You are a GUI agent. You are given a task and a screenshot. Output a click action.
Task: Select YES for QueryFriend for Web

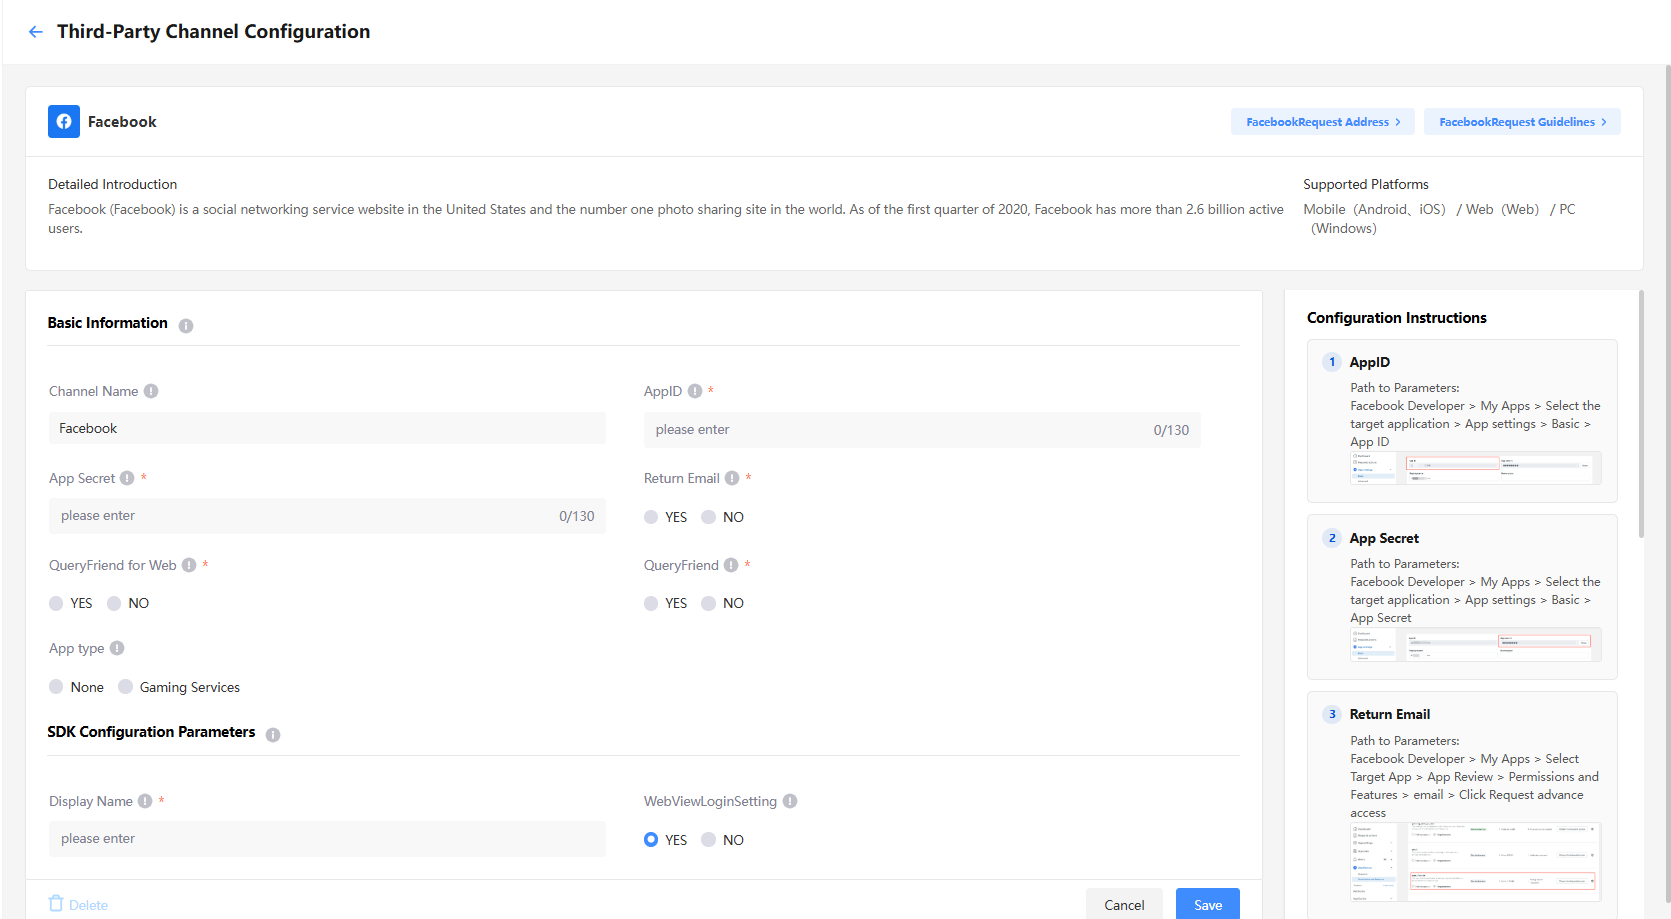click(x=56, y=603)
